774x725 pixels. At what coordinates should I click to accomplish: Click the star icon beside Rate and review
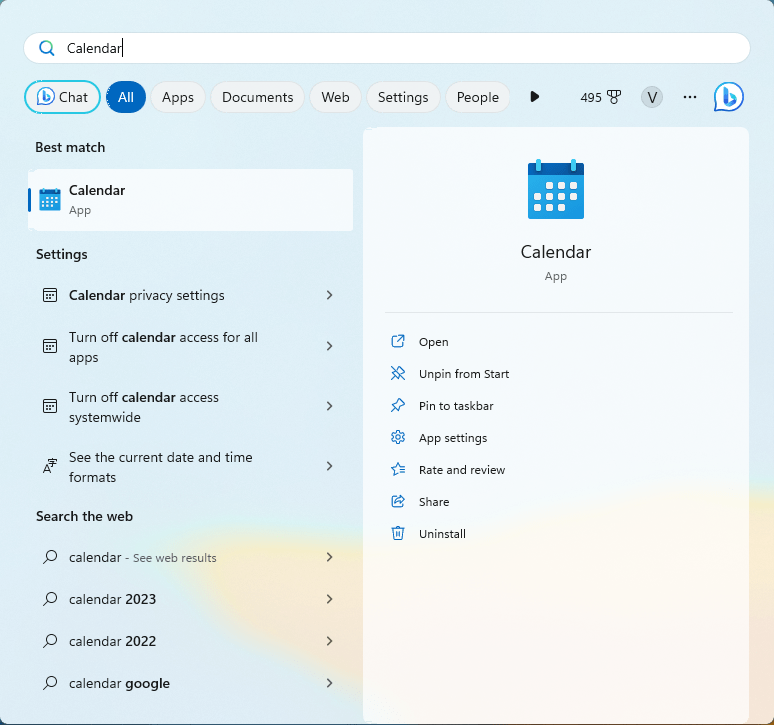pos(398,469)
